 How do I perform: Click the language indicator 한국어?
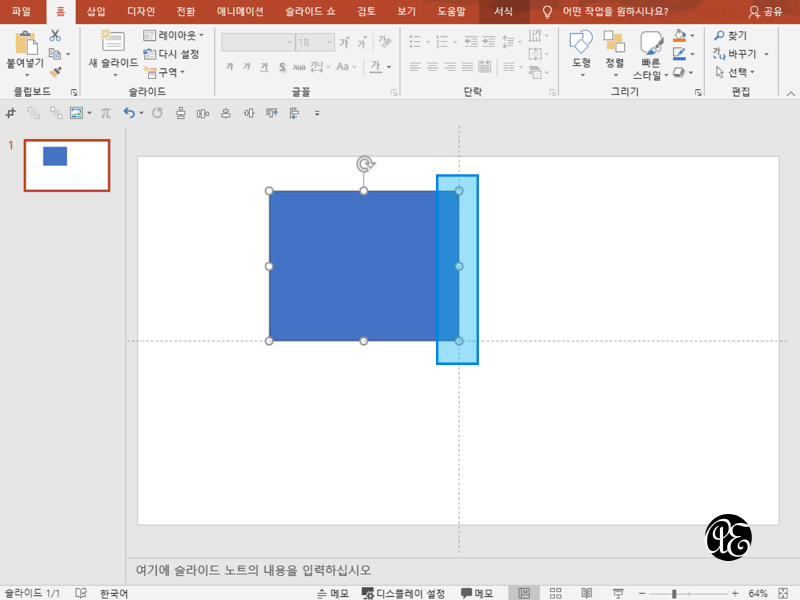tap(114, 593)
